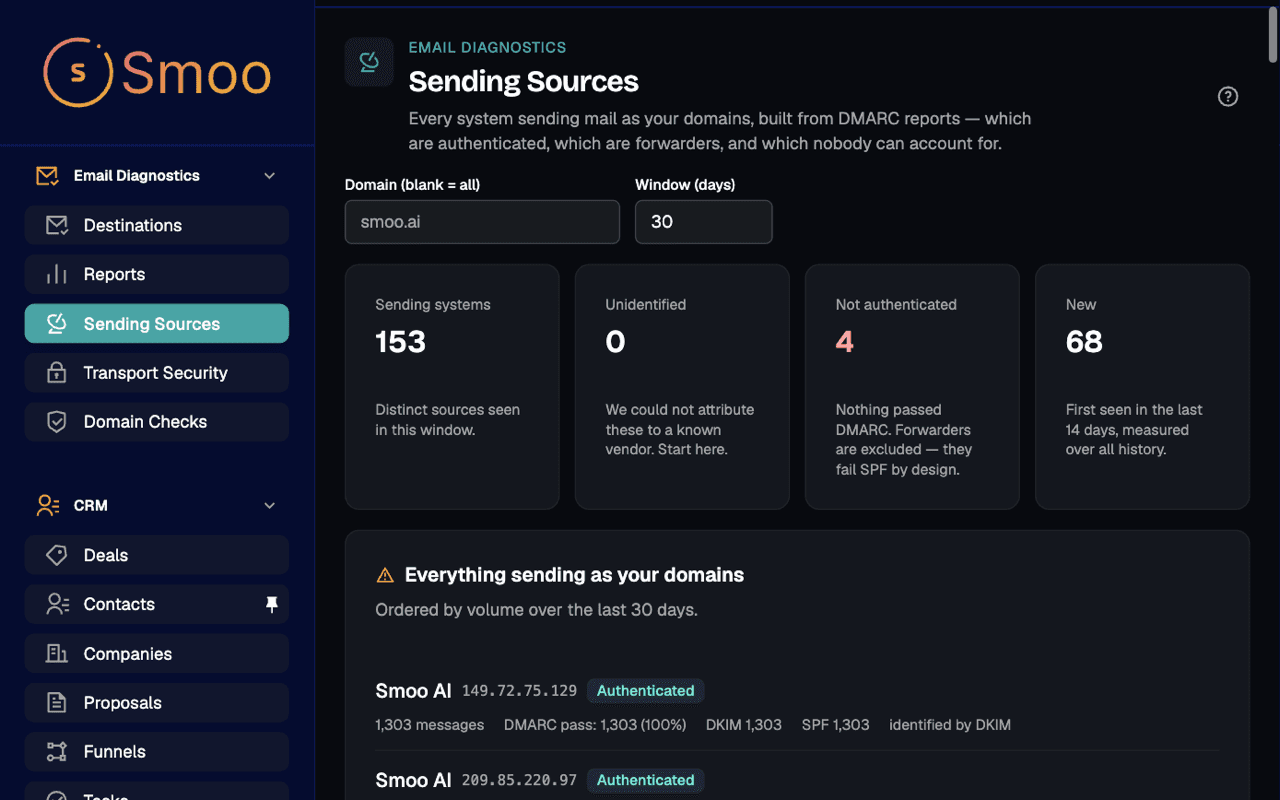Select Sending Sources in sidebar

click(x=157, y=324)
